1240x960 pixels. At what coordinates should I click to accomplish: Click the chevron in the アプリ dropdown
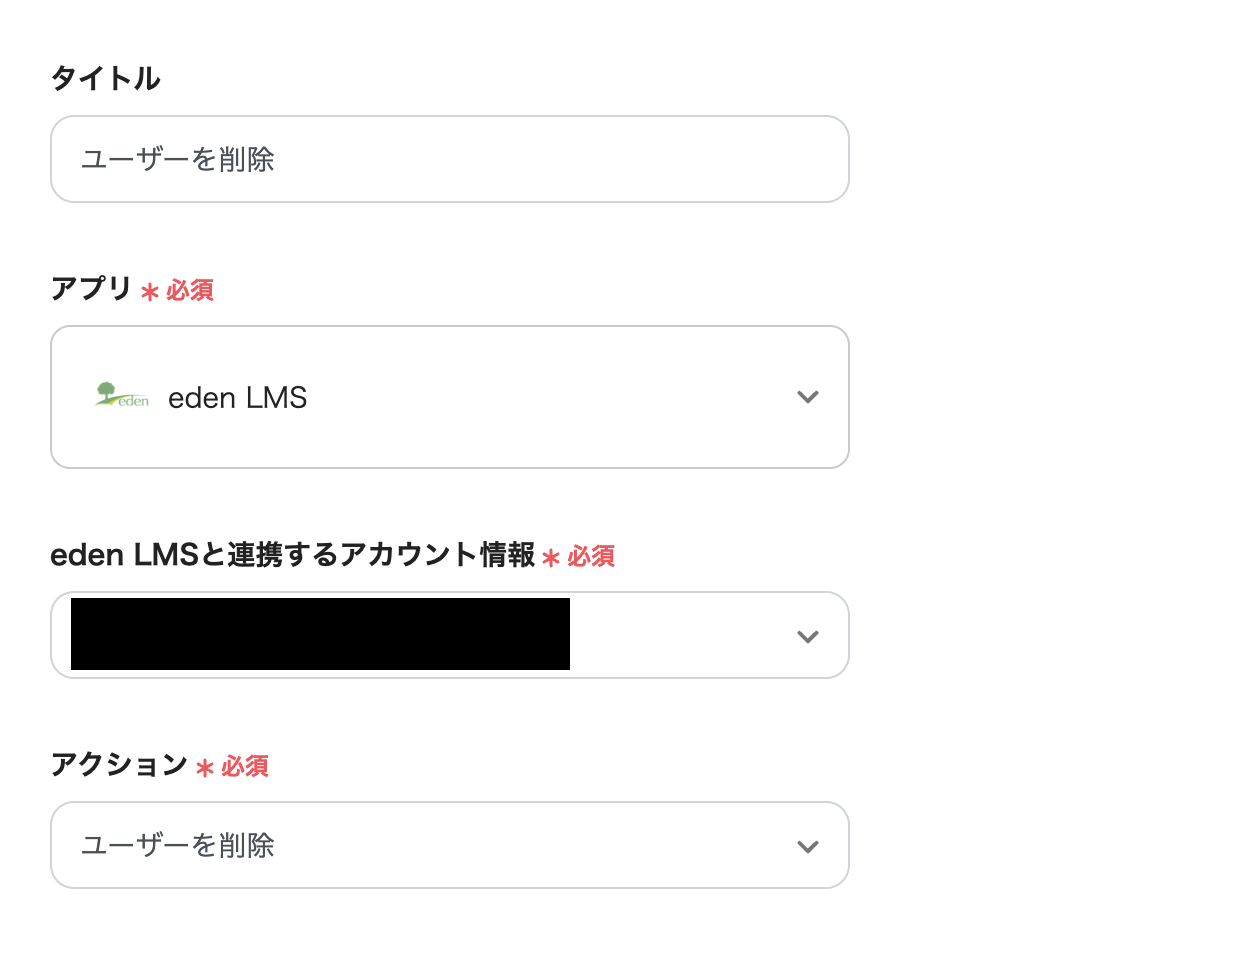(808, 397)
